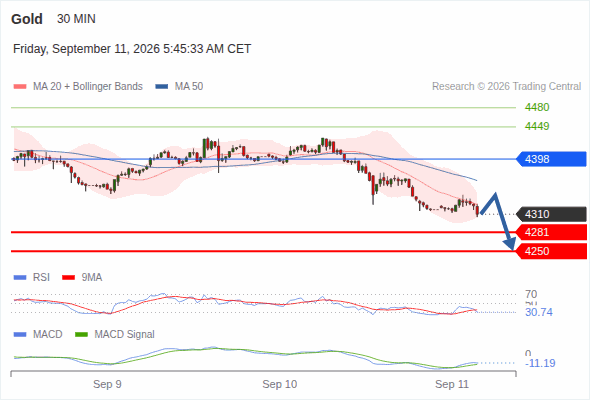Click the MA 50 blue legend swatch
Image resolution: width=590 pixels, height=400 pixels.
point(162,87)
